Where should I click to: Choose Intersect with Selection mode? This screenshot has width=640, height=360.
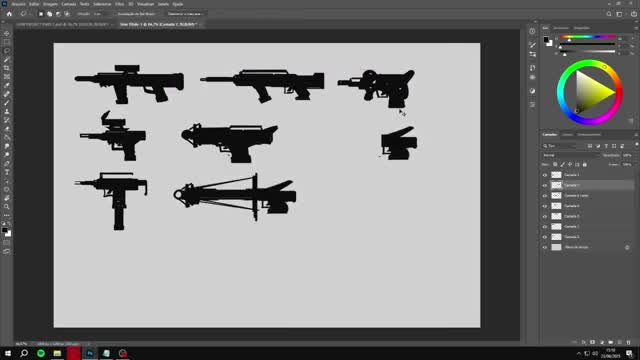point(67,14)
